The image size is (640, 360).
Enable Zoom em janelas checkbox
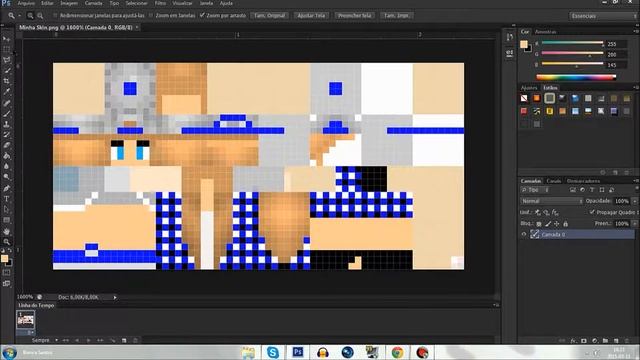pos(151,16)
